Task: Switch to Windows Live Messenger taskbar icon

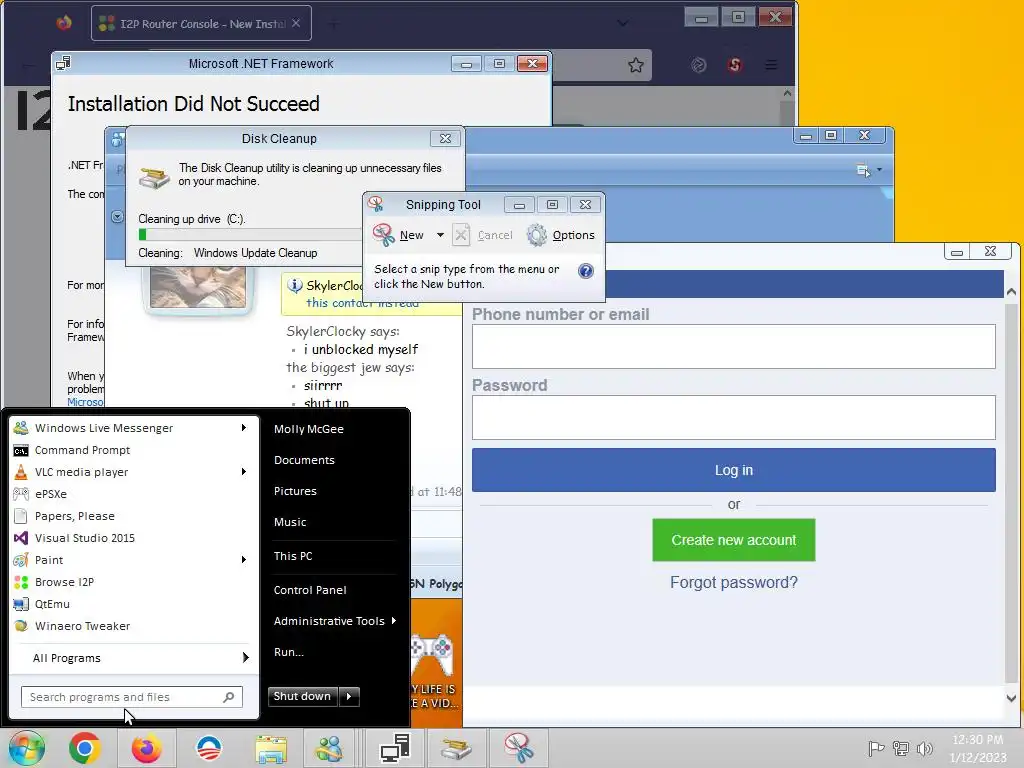Action: point(330,748)
